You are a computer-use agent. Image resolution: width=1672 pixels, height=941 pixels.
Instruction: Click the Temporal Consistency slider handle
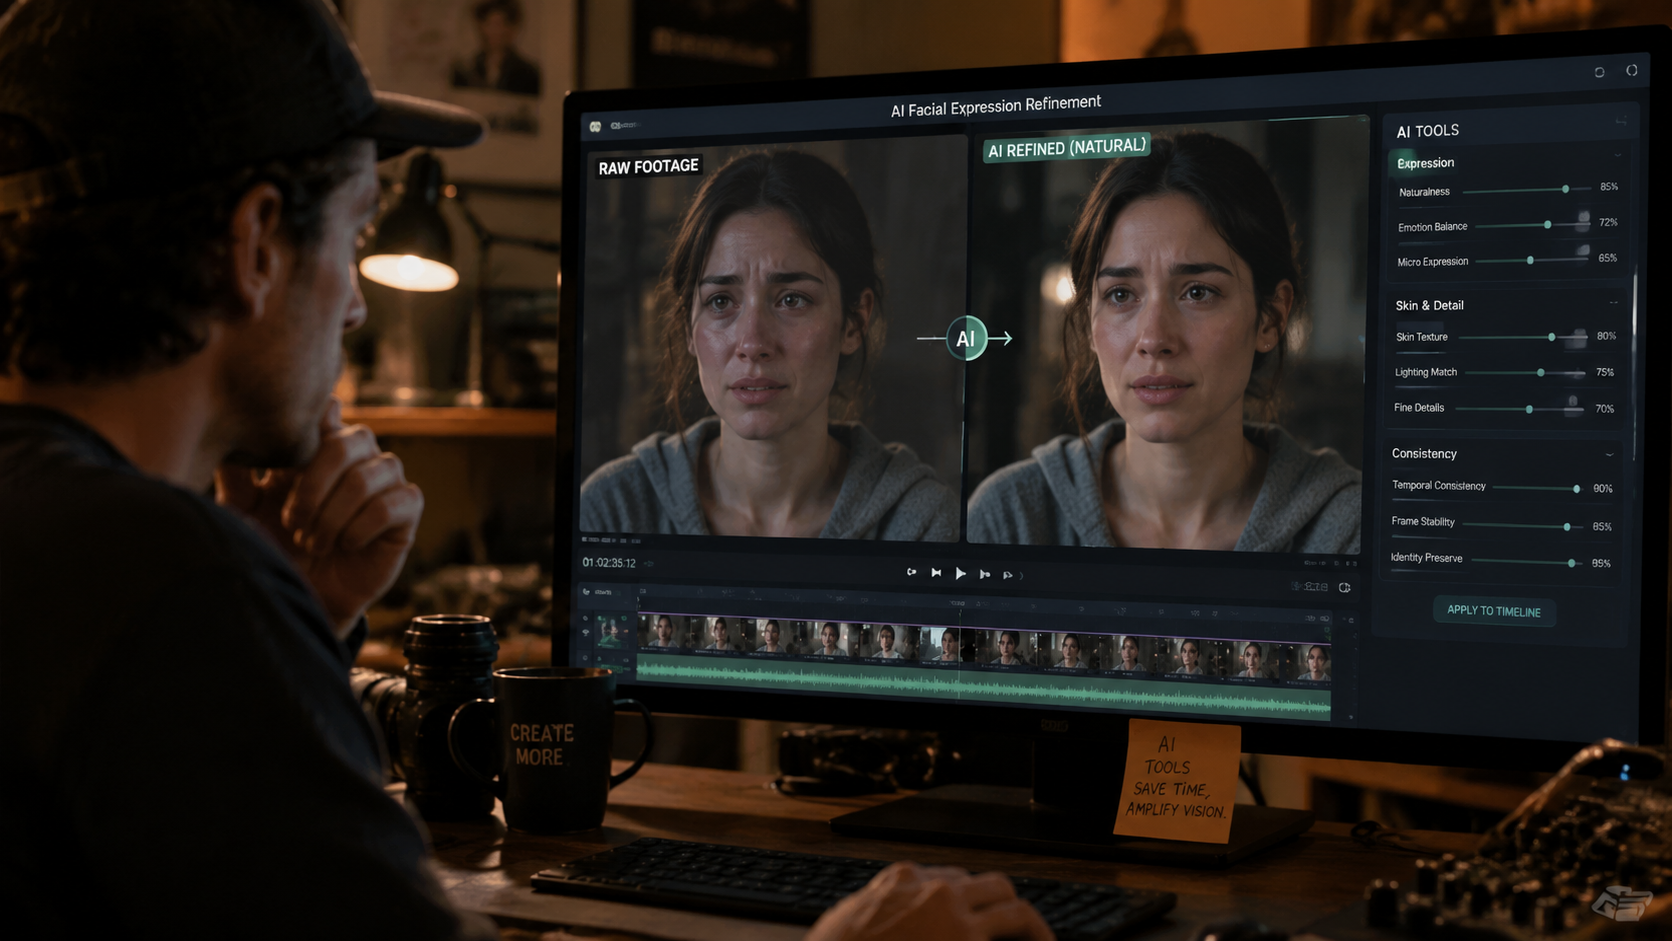coord(1577,489)
